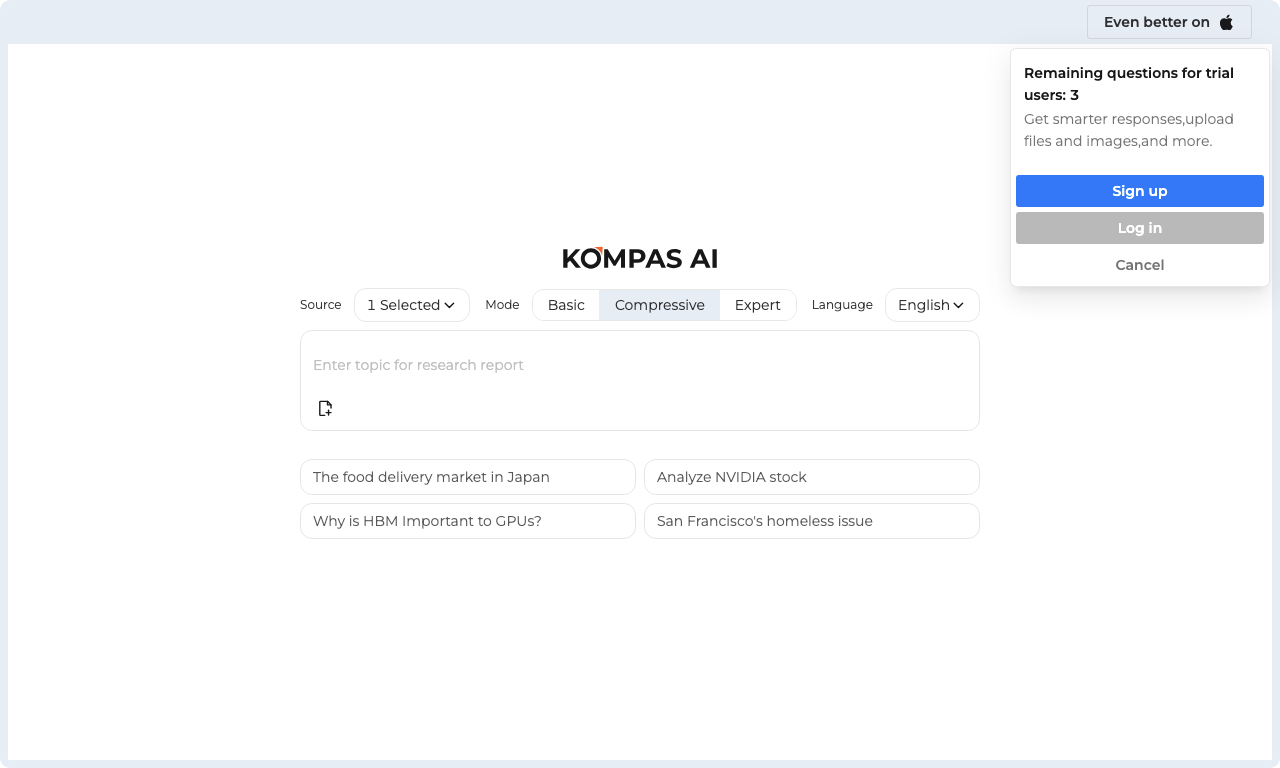Dismiss the trial popup with Cancel
Viewport: 1280px width, 768px height.
coord(1140,265)
